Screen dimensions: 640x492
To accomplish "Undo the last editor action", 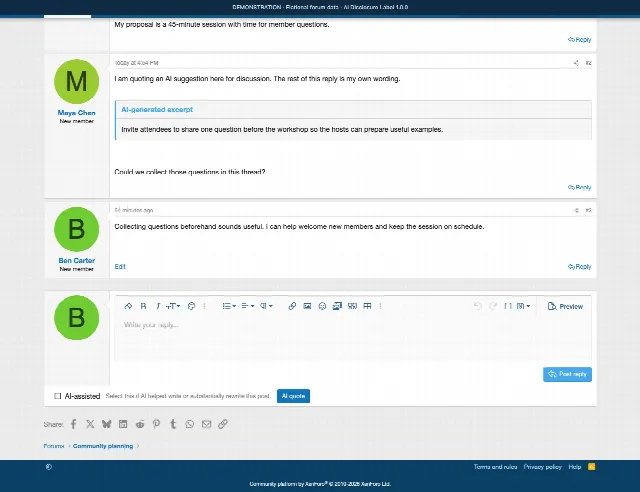I will 478,306.
